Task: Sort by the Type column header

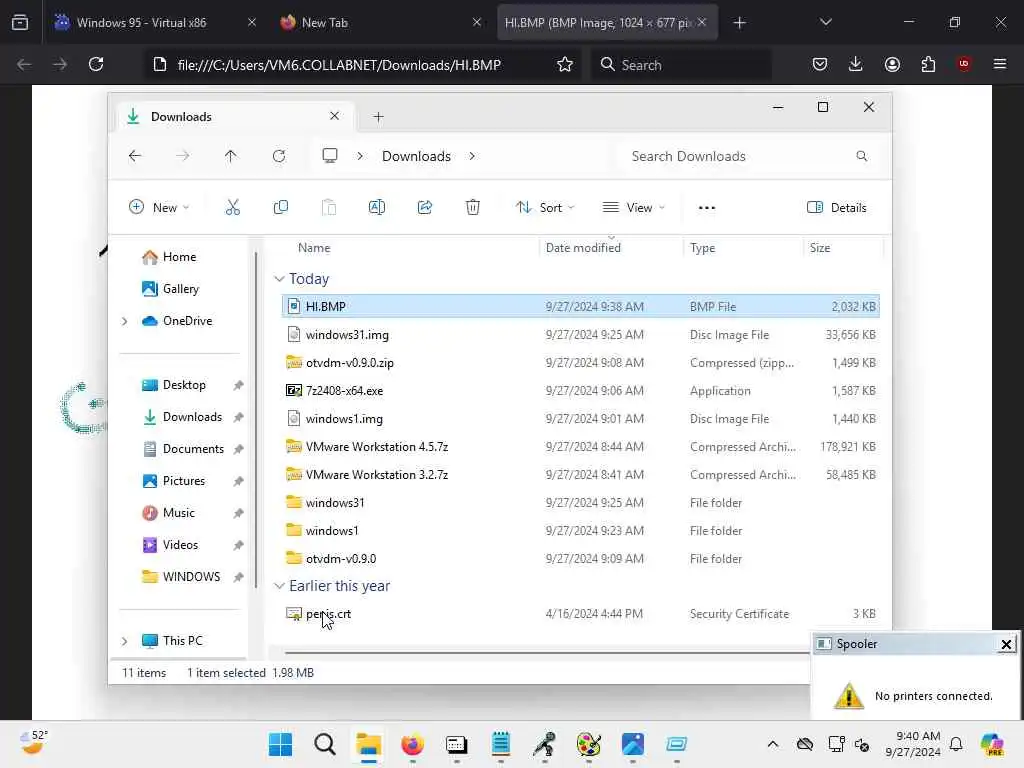Action: coord(702,248)
